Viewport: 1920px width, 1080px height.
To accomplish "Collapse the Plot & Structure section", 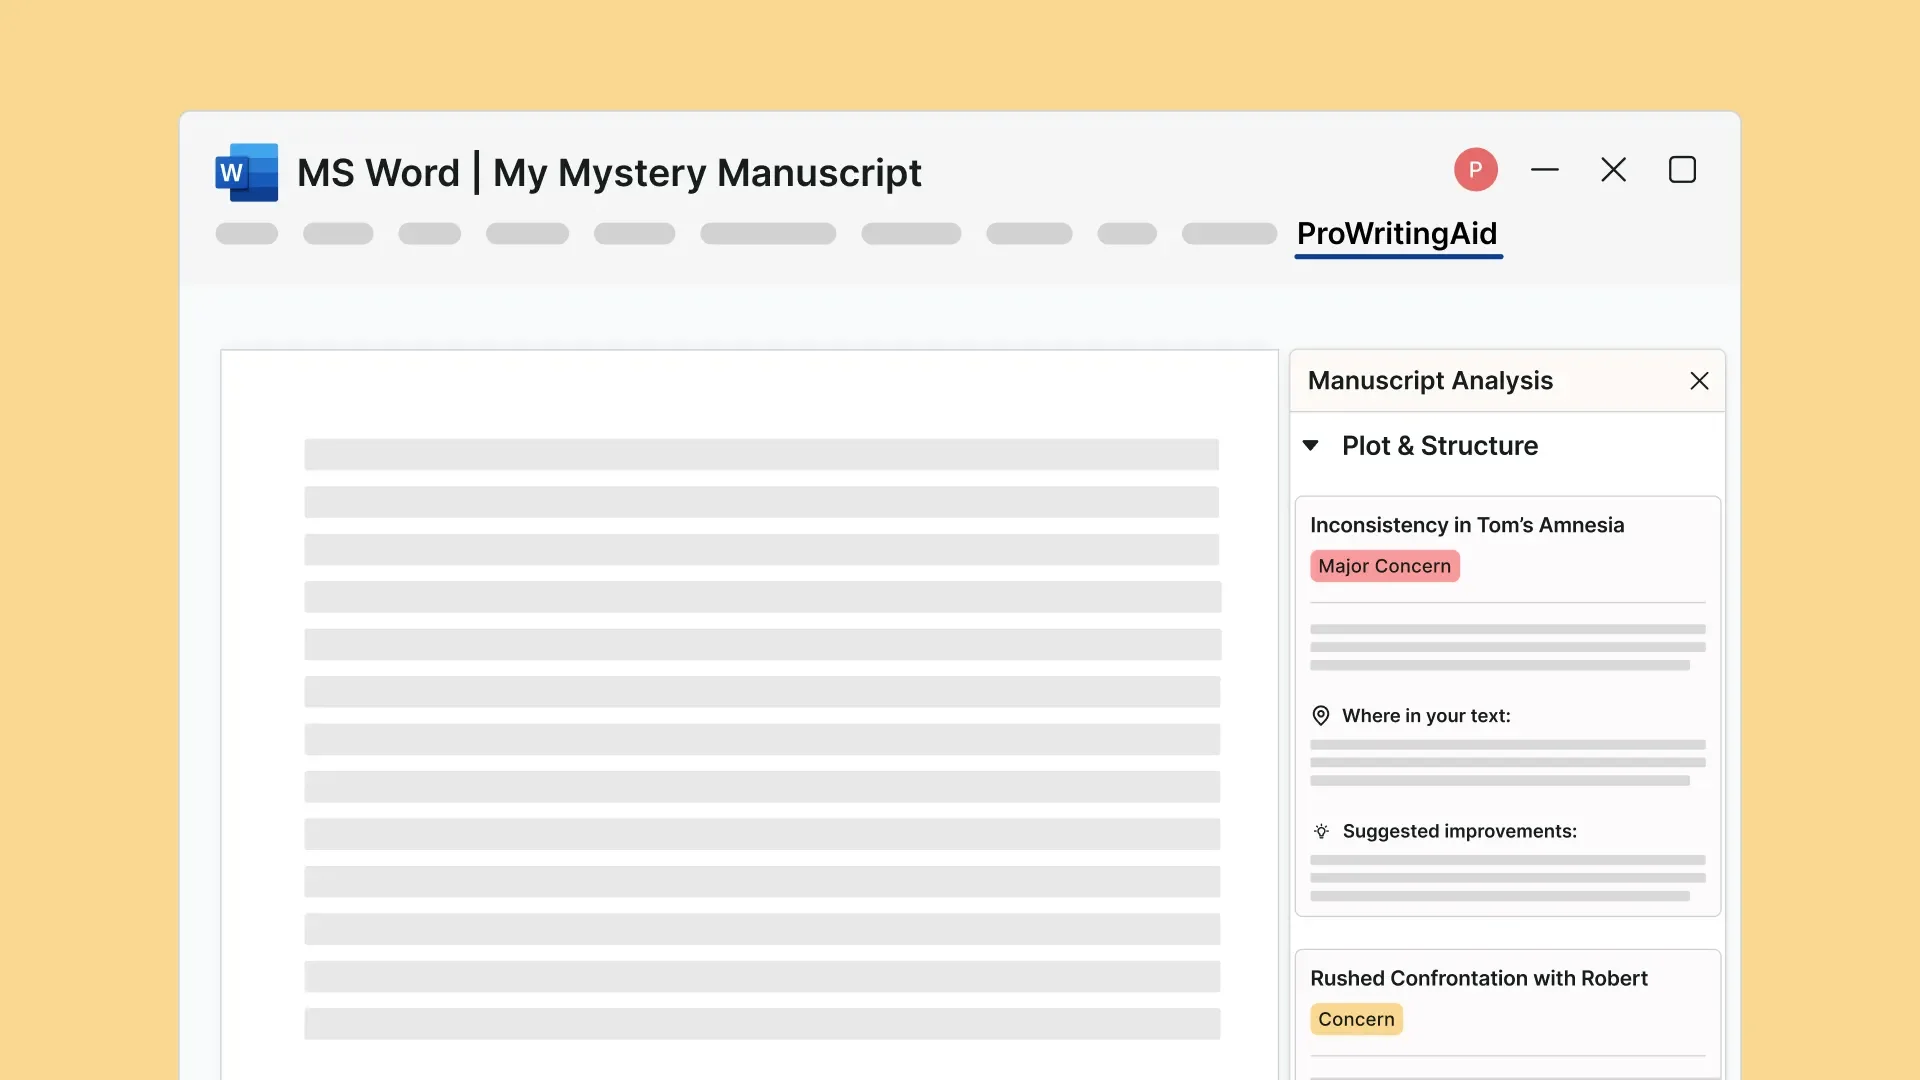I will (1311, 446).
